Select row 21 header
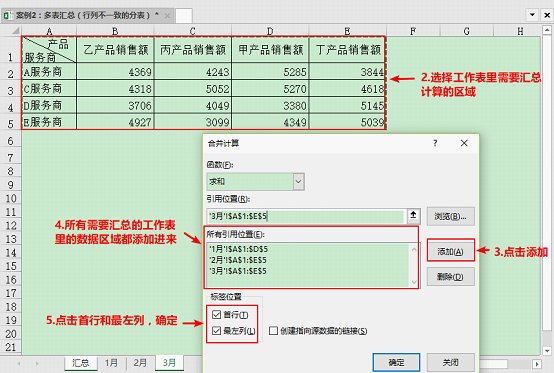The width and height of the screenshot is (554, 373). pyautogui.click(x=11, y=347)
